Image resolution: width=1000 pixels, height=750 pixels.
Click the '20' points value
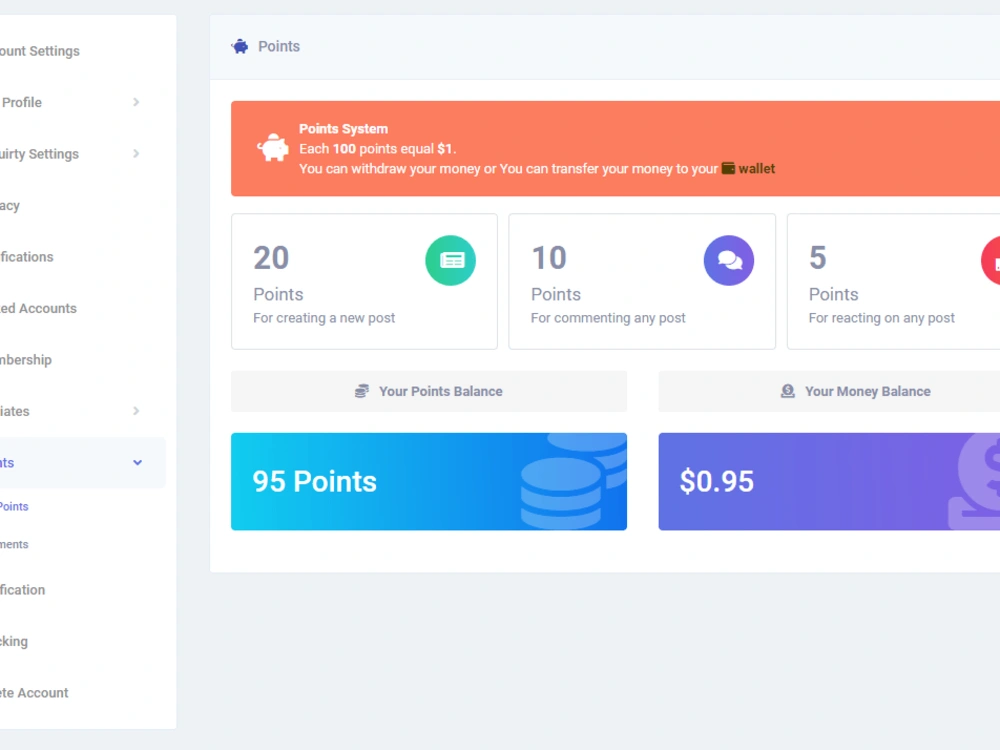(271, 258)
